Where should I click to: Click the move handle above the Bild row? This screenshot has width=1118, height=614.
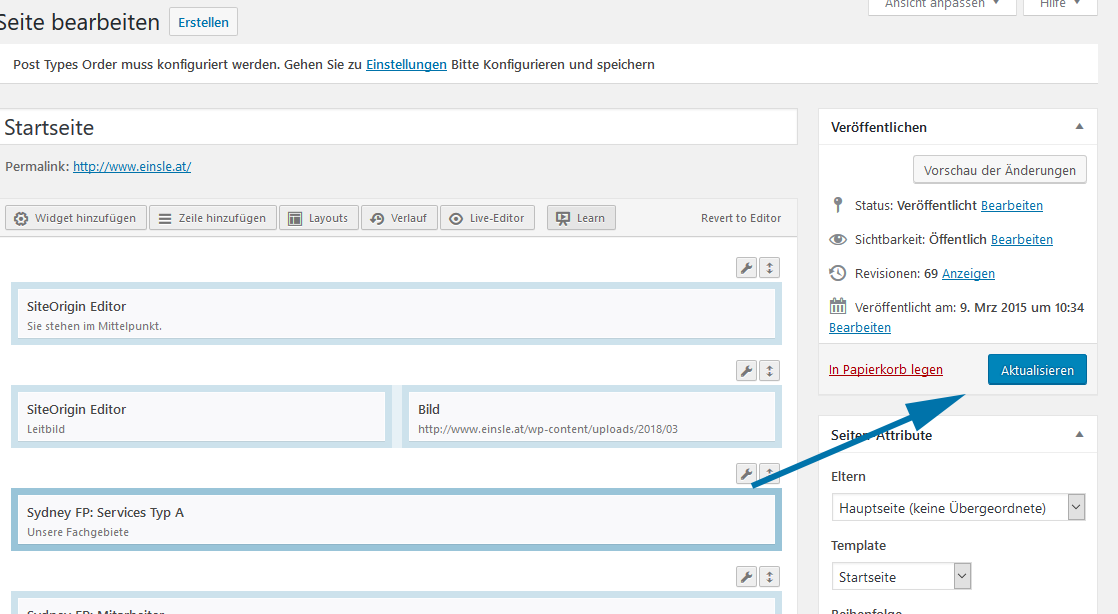tap(769, 371)
